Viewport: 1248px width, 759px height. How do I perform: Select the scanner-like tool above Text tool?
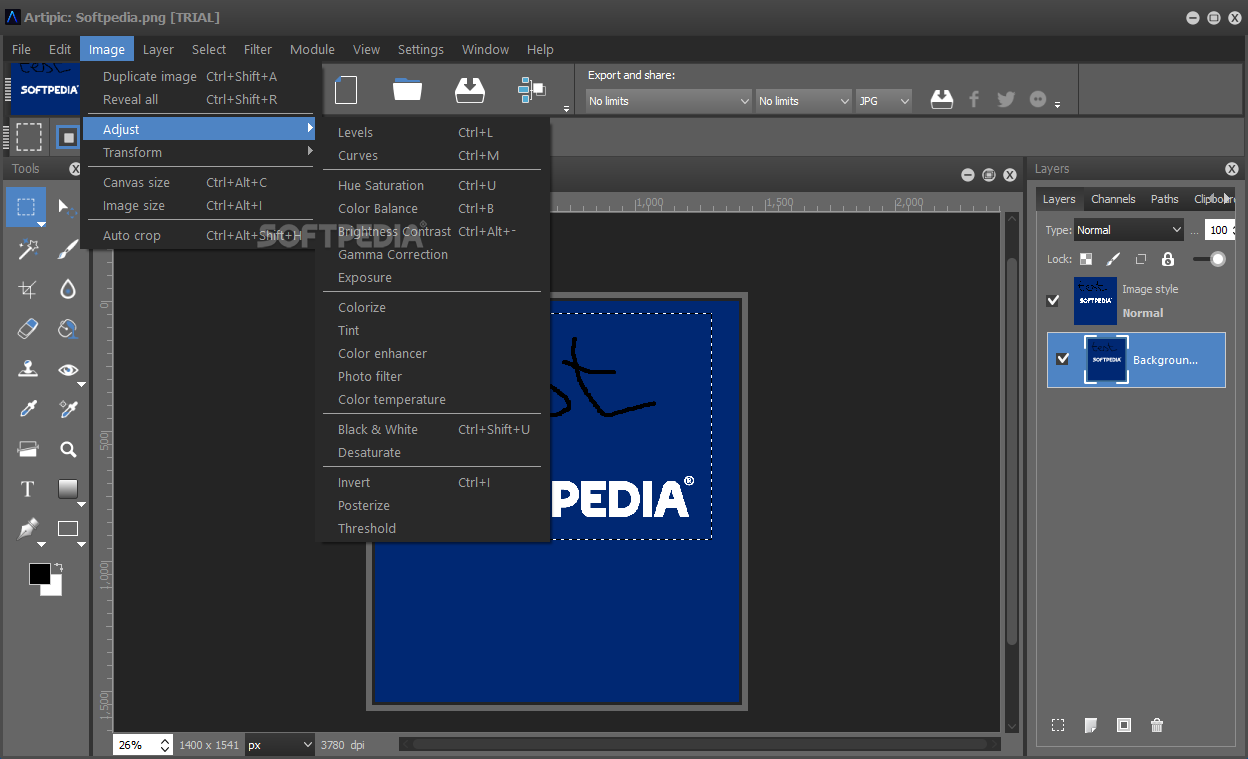[27, 449]
